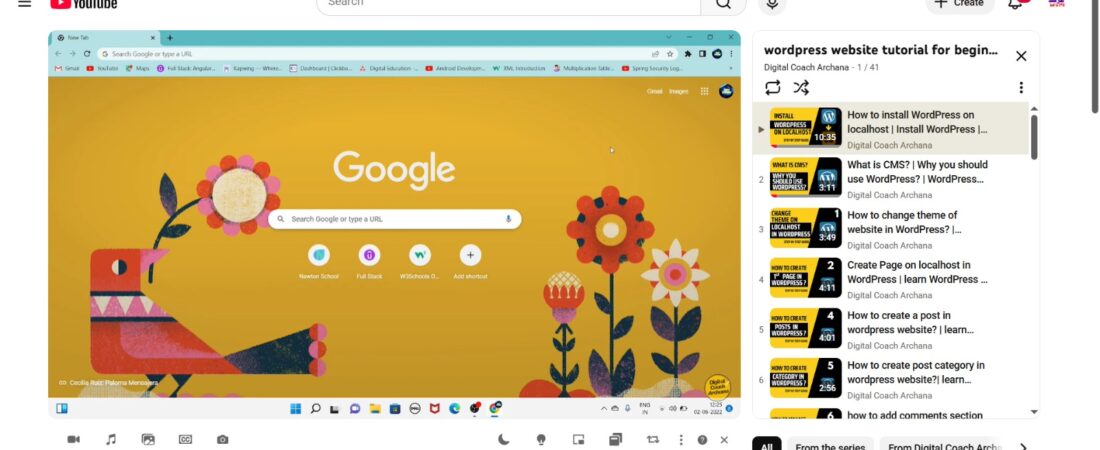The image size is (1100, 450).
Task: Click 'Digital Coach Archana' under the change theme item
Action: [890, 246]
